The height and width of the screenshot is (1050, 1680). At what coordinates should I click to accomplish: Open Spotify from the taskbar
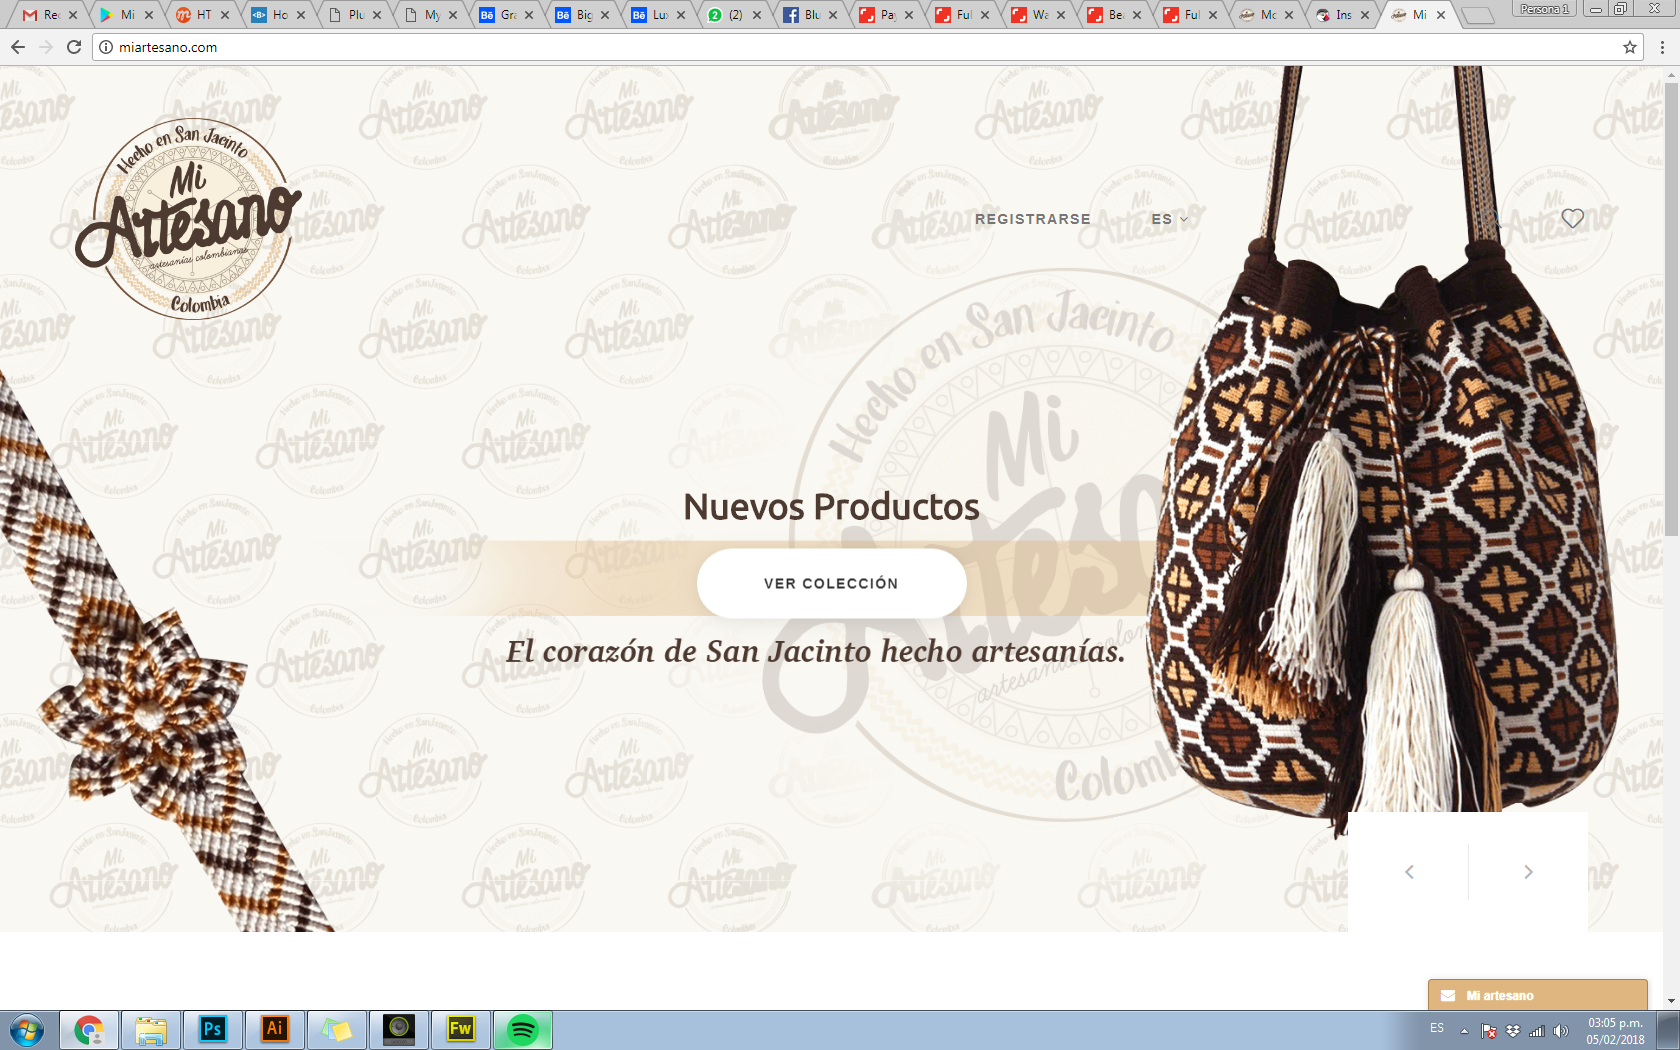523,1030
